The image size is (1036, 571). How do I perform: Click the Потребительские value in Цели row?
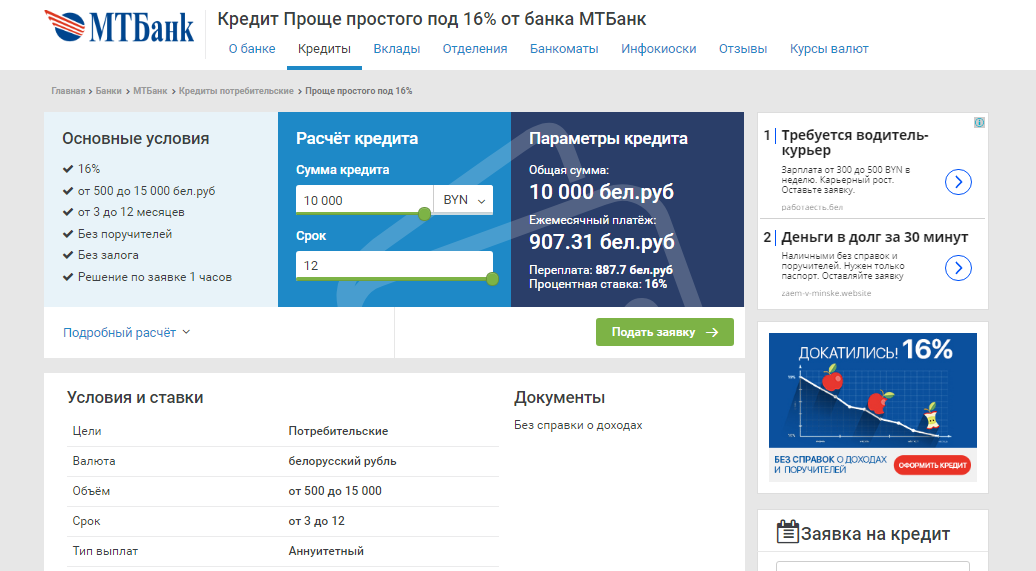(338, 431)
